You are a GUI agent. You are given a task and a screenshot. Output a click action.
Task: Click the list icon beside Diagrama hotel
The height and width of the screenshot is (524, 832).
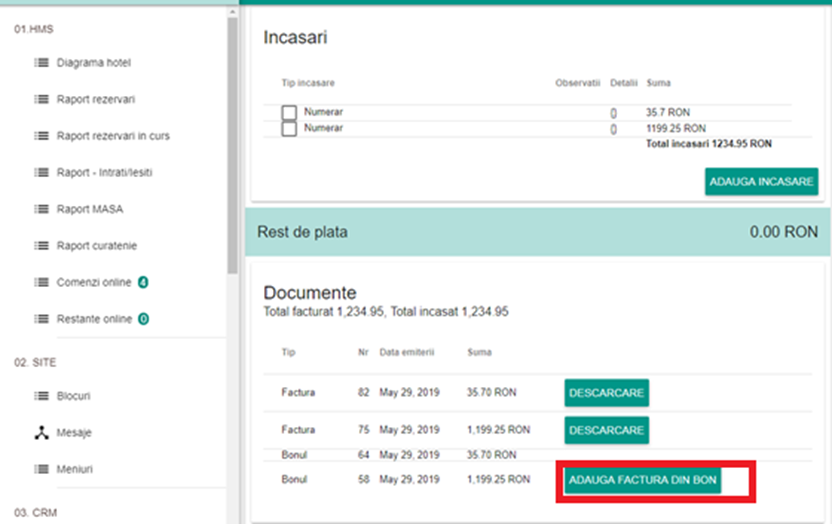(41, 63)
